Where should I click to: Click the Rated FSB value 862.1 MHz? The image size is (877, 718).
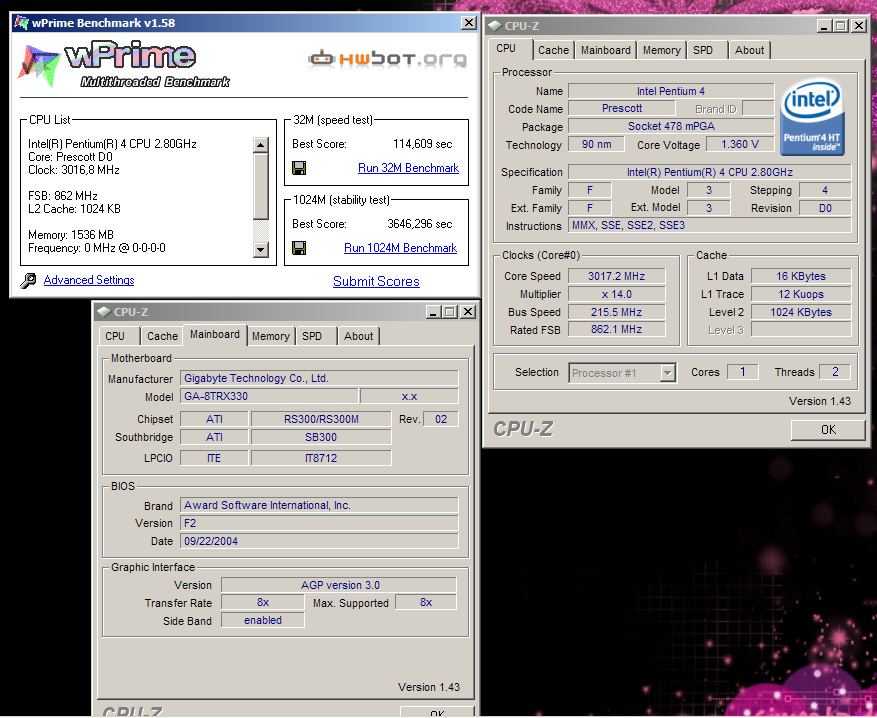(x=616, y=330)
